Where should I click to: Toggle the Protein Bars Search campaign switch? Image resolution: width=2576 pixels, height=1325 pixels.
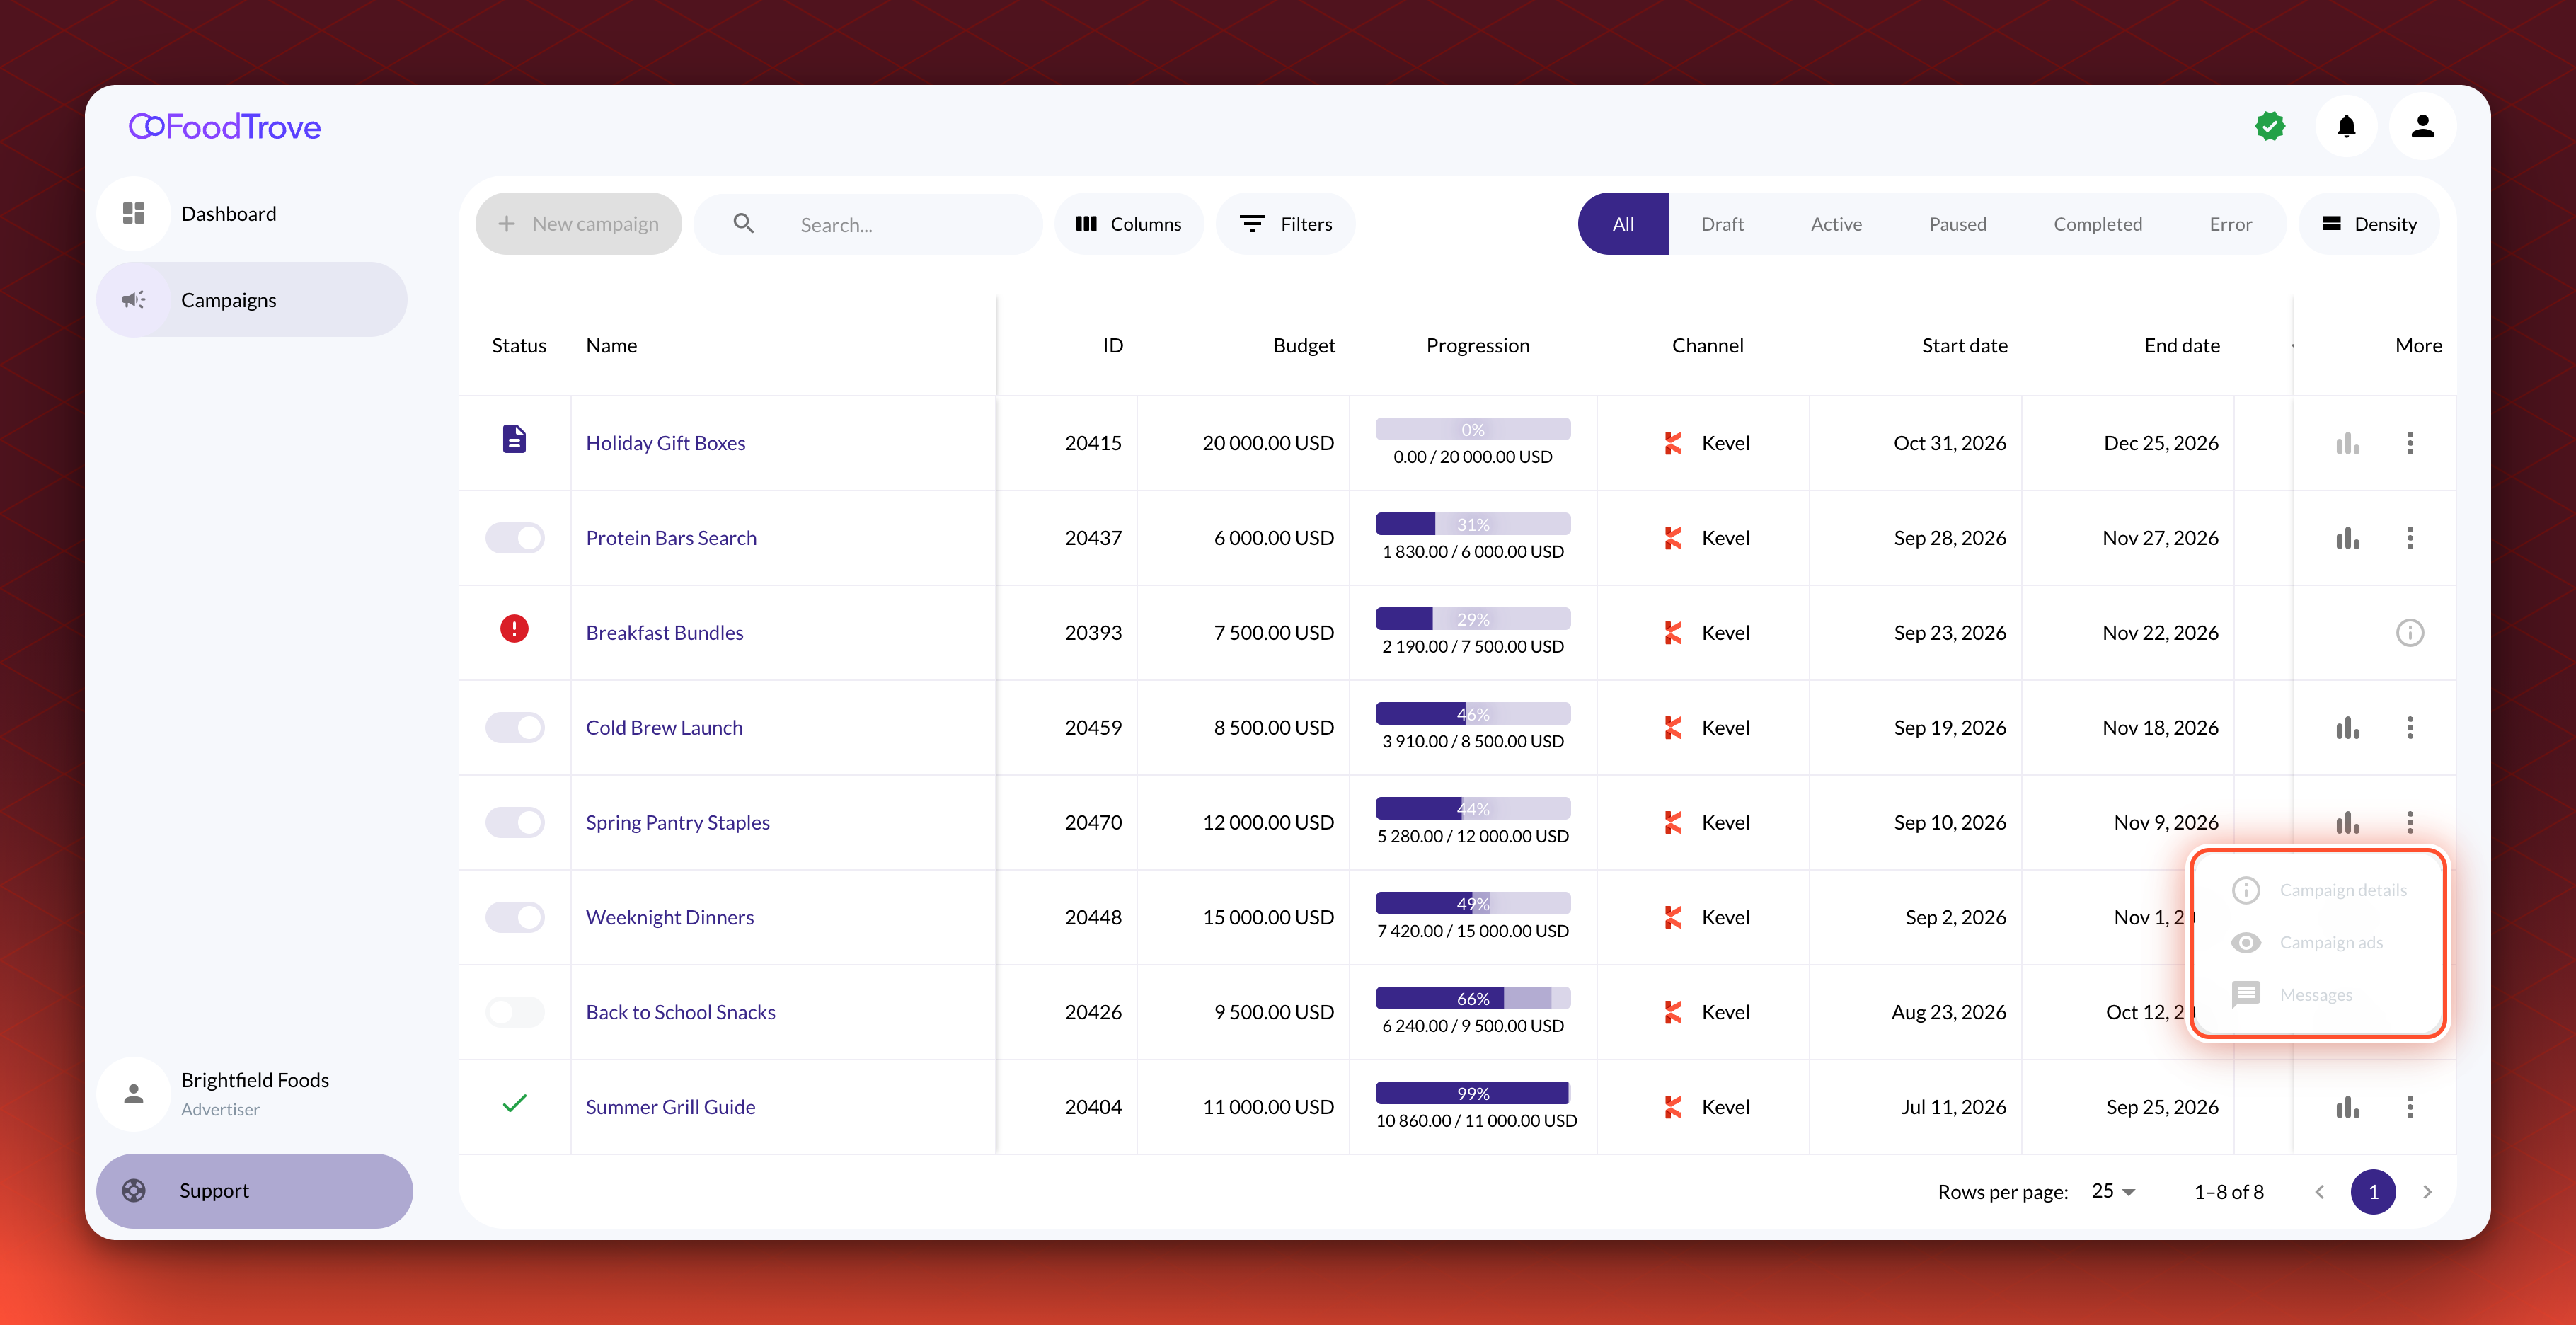514,538
